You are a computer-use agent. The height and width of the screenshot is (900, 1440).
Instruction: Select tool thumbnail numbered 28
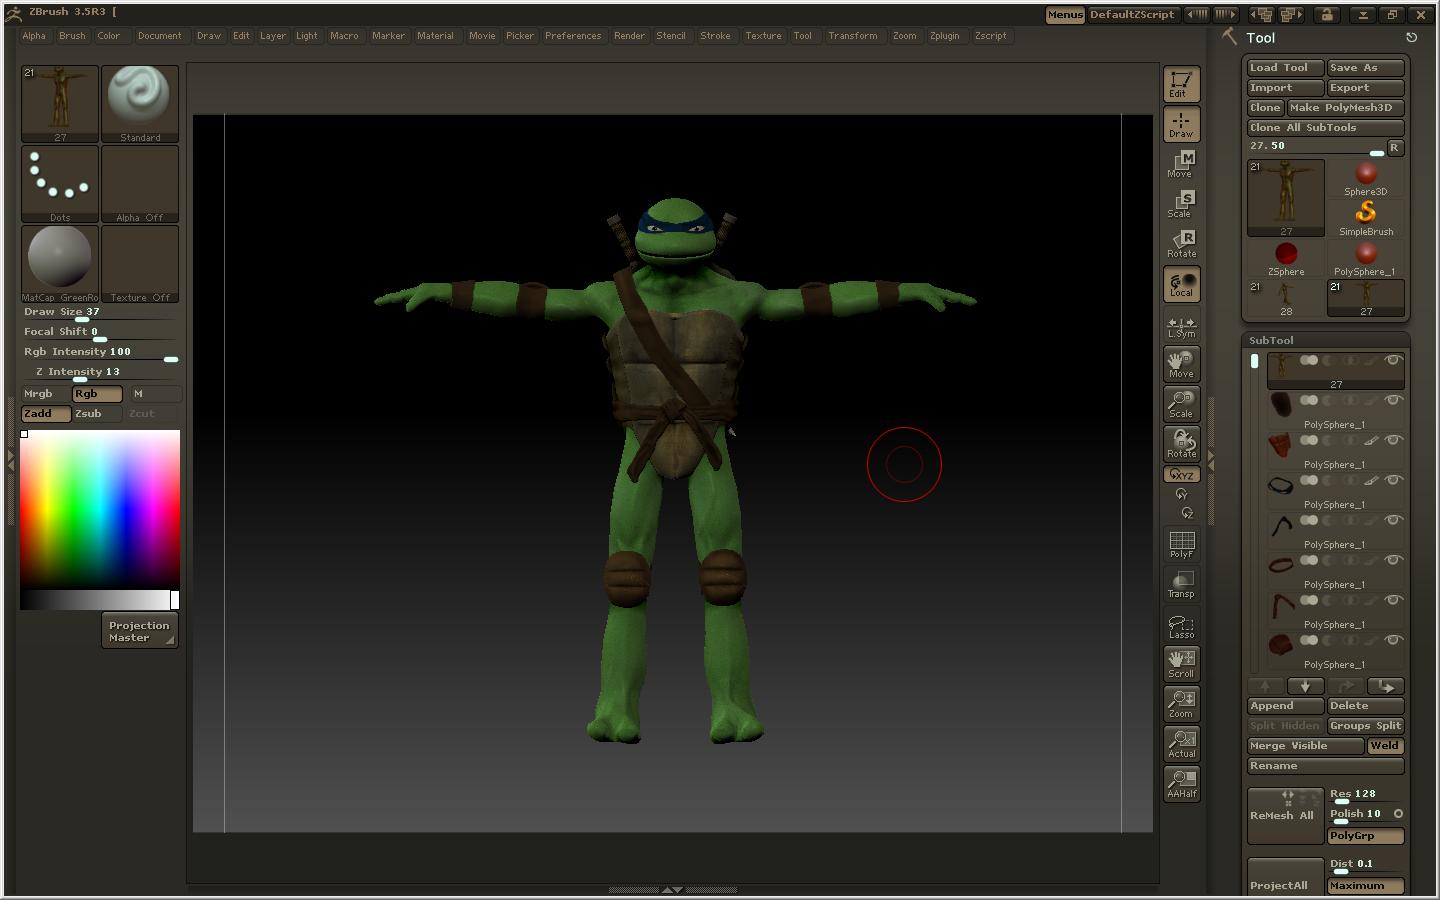pos(1286,298)
